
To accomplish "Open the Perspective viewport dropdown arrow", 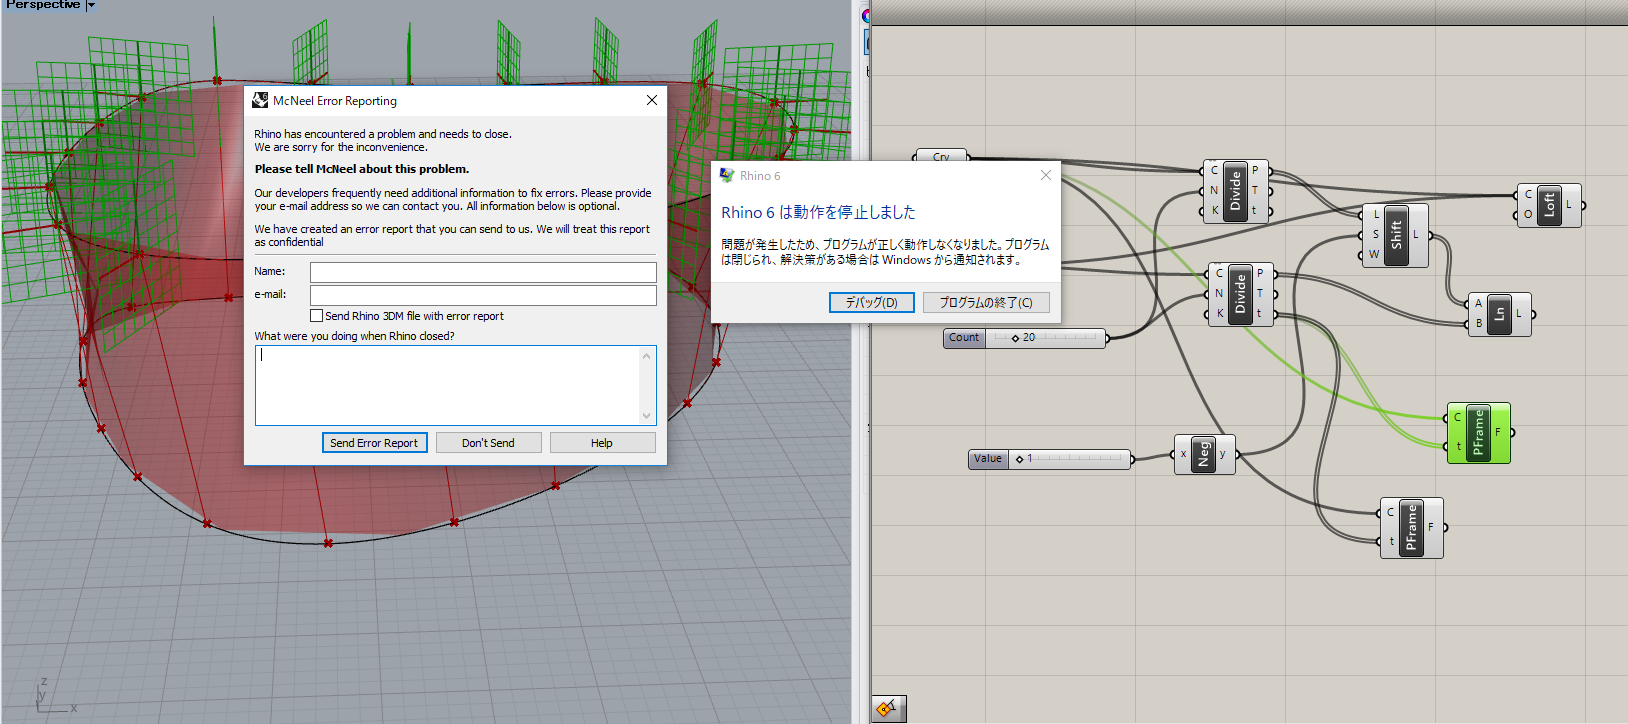I will click(91, 6).
